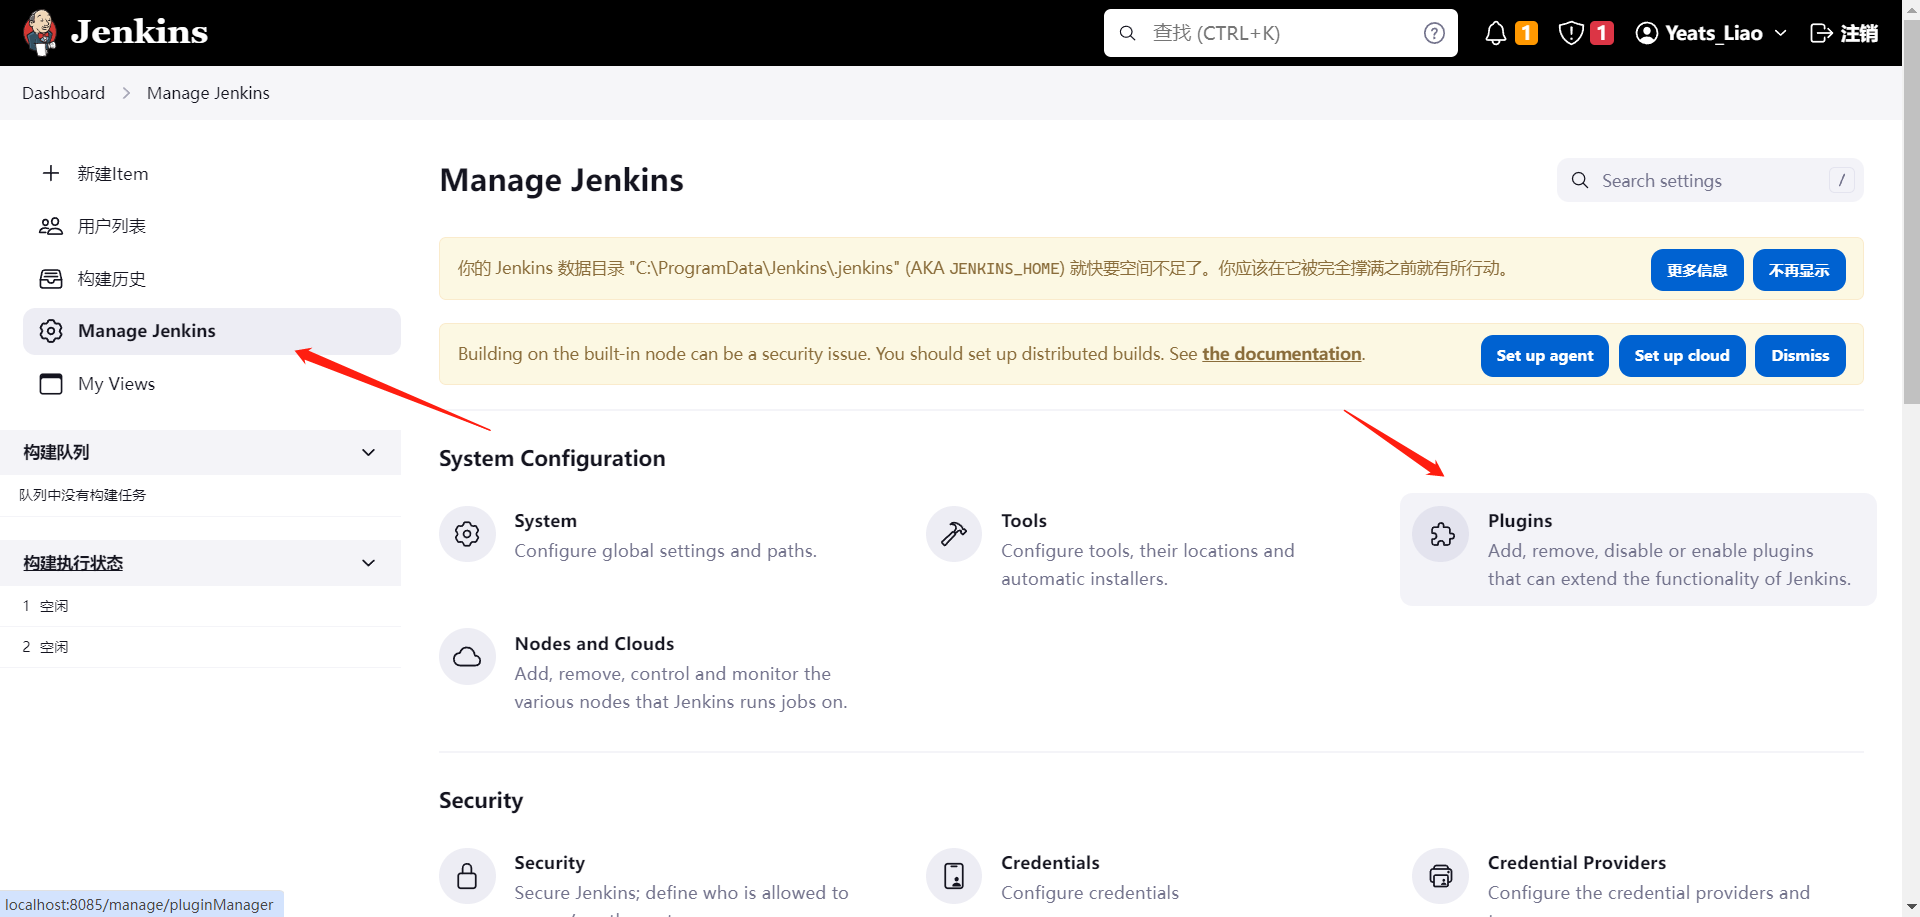Open My Views from the sidebar
The height and width of the screenshot is (917, 1920).
117,383
